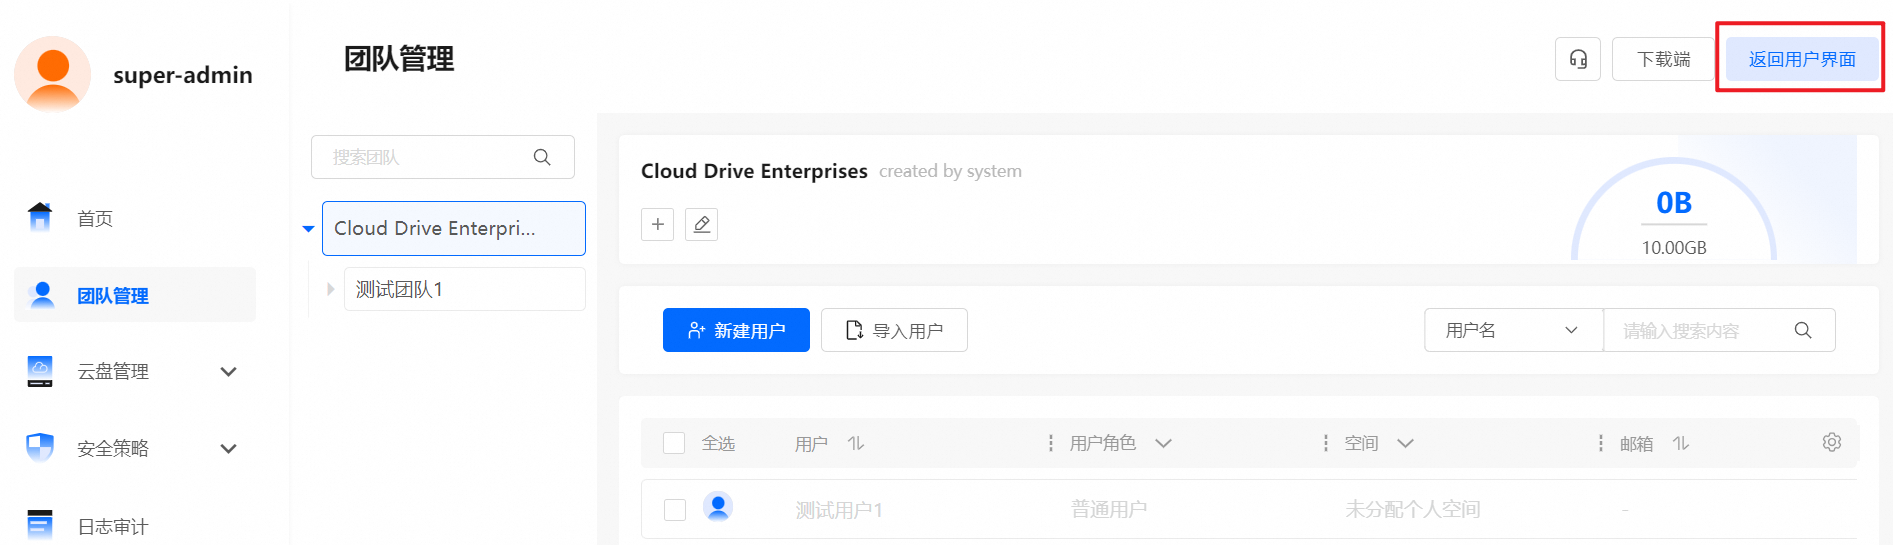This screenshot has height=545, width=1893.
Task: Open 日志审计 in the sidebar
Action: 135,526
